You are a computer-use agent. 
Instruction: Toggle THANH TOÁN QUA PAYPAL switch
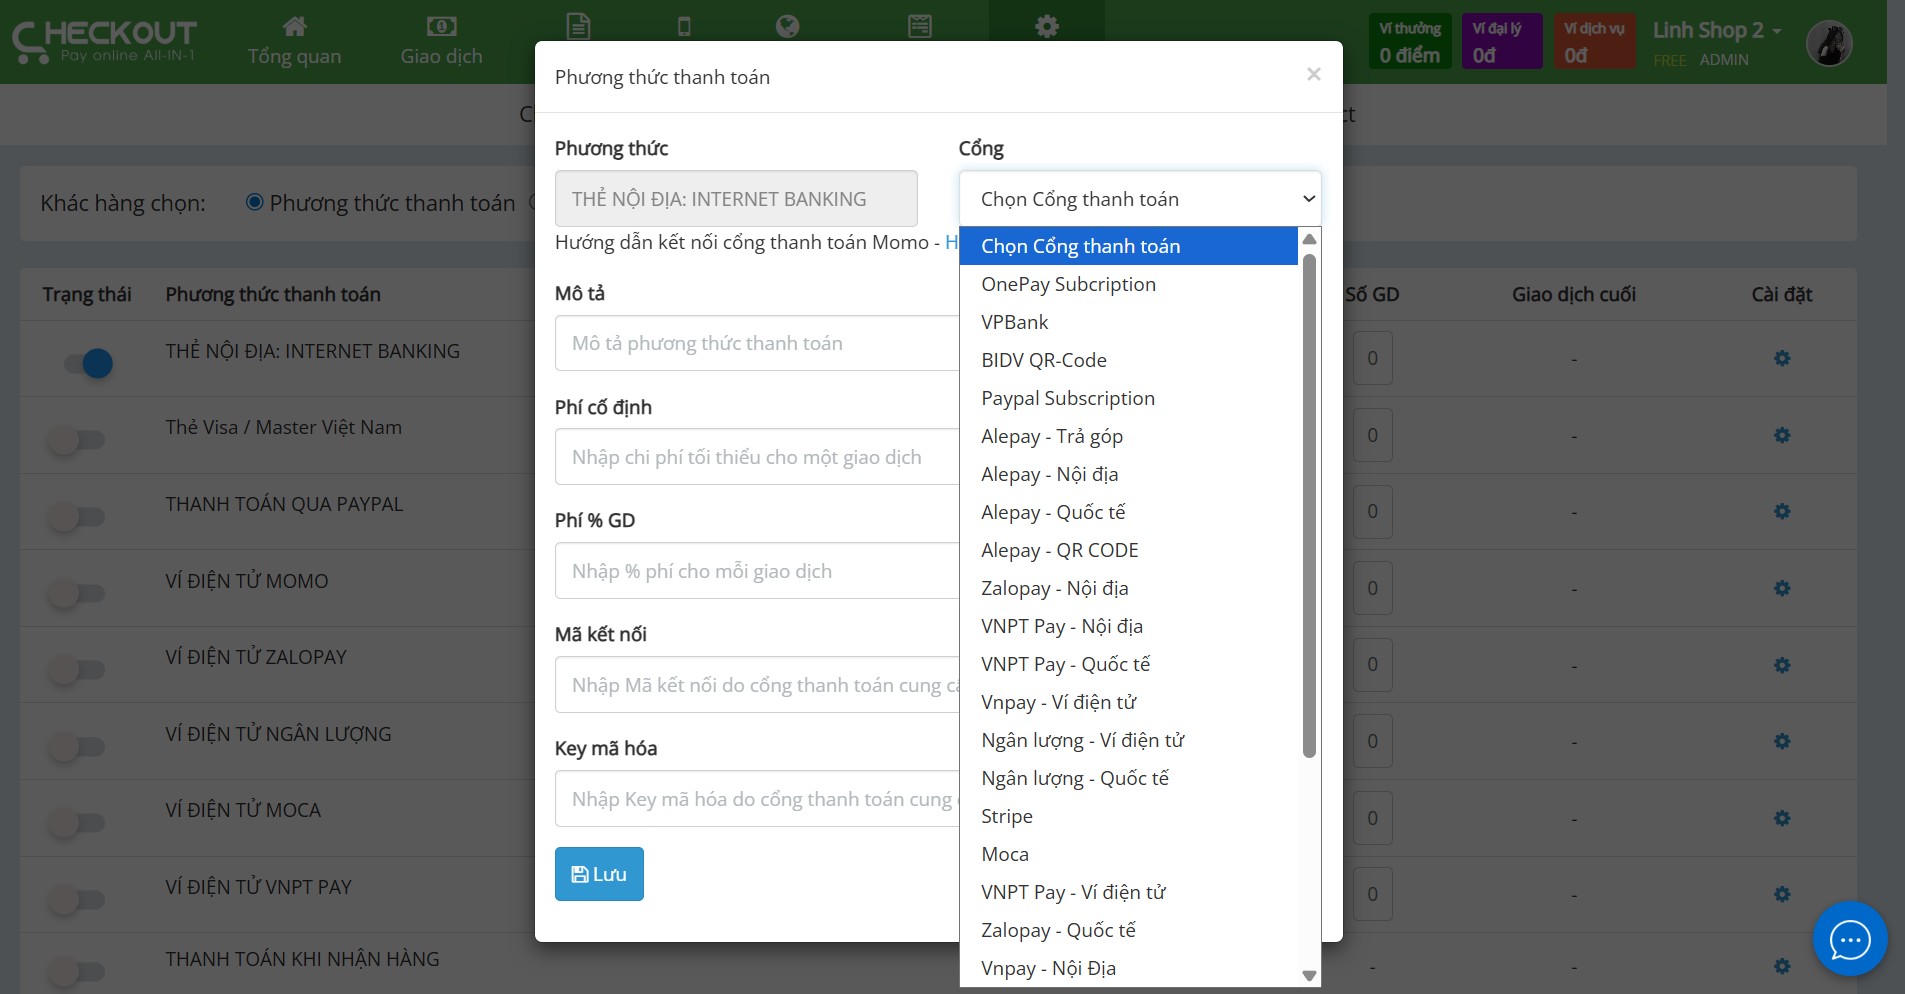point(78,517)
